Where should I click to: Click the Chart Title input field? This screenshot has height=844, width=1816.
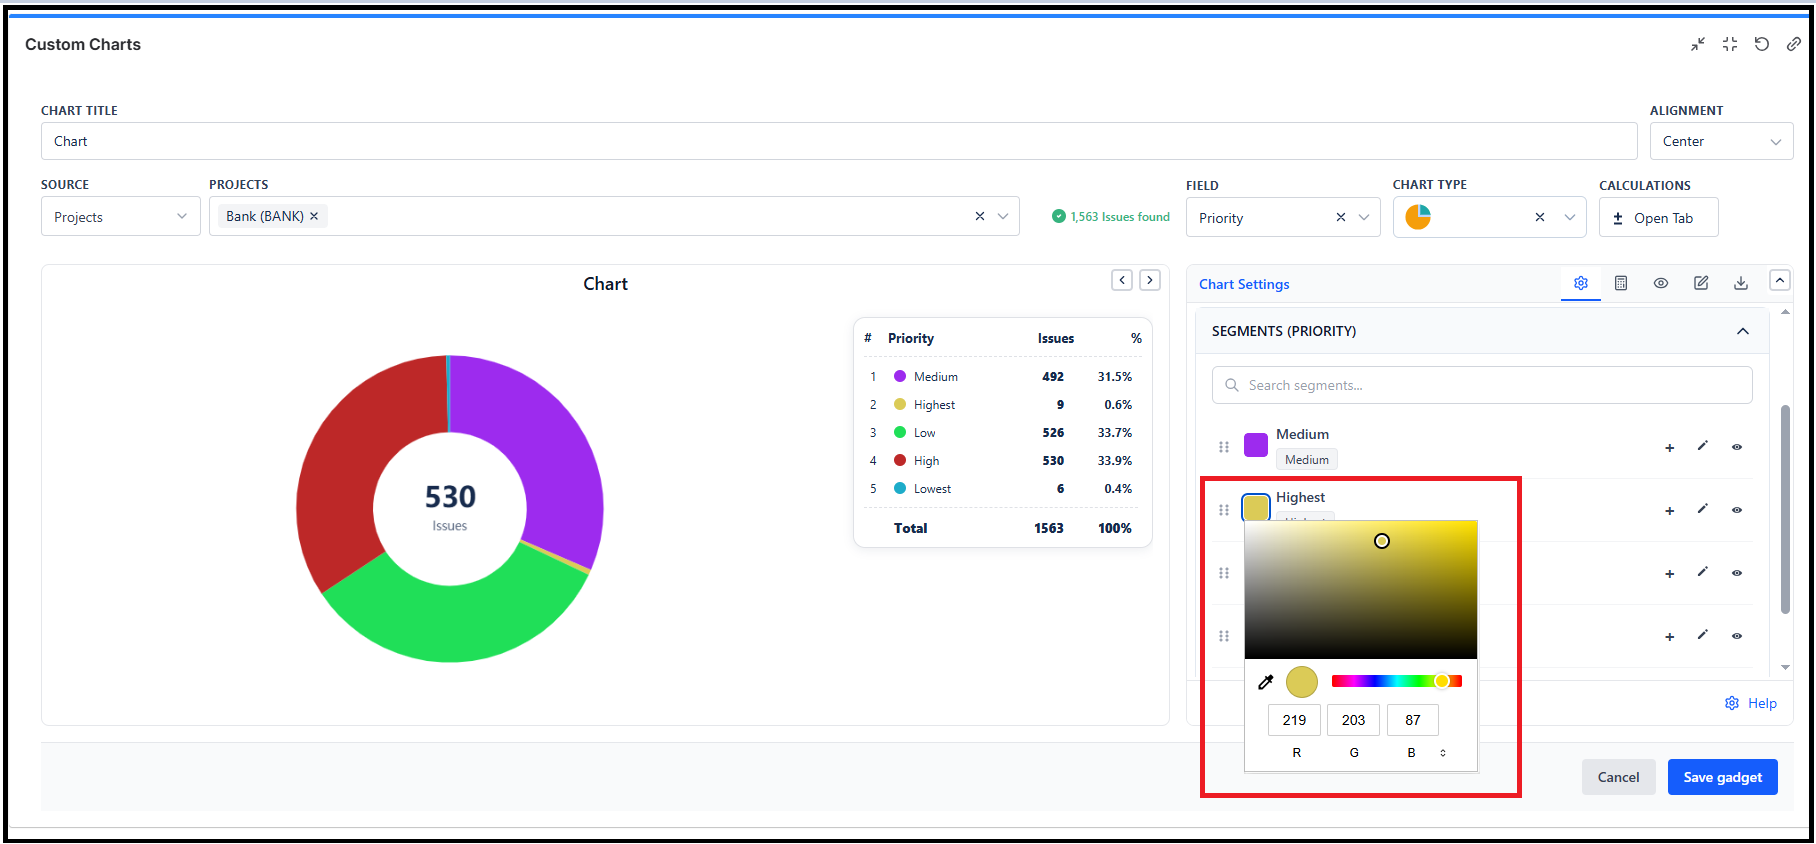pos(838,141)
